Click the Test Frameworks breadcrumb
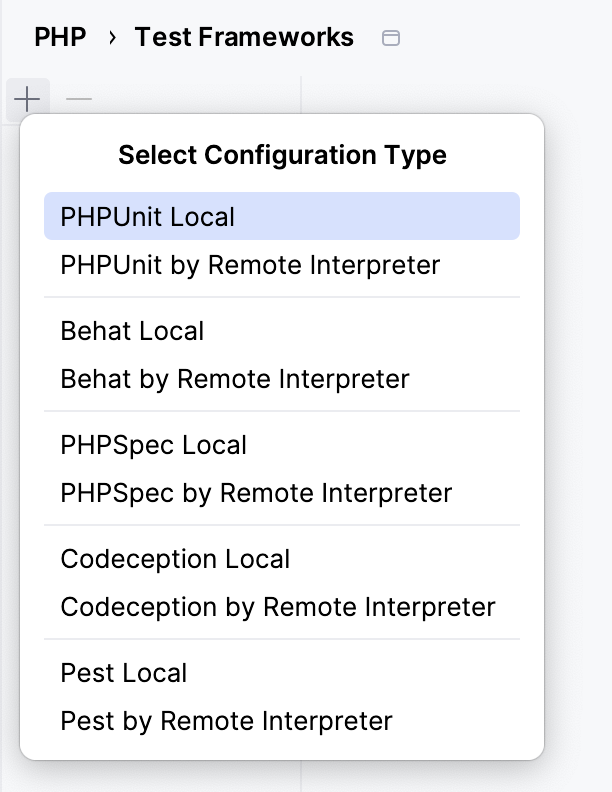This screenshot has width=612, height=792. click(x=244, y=38)
